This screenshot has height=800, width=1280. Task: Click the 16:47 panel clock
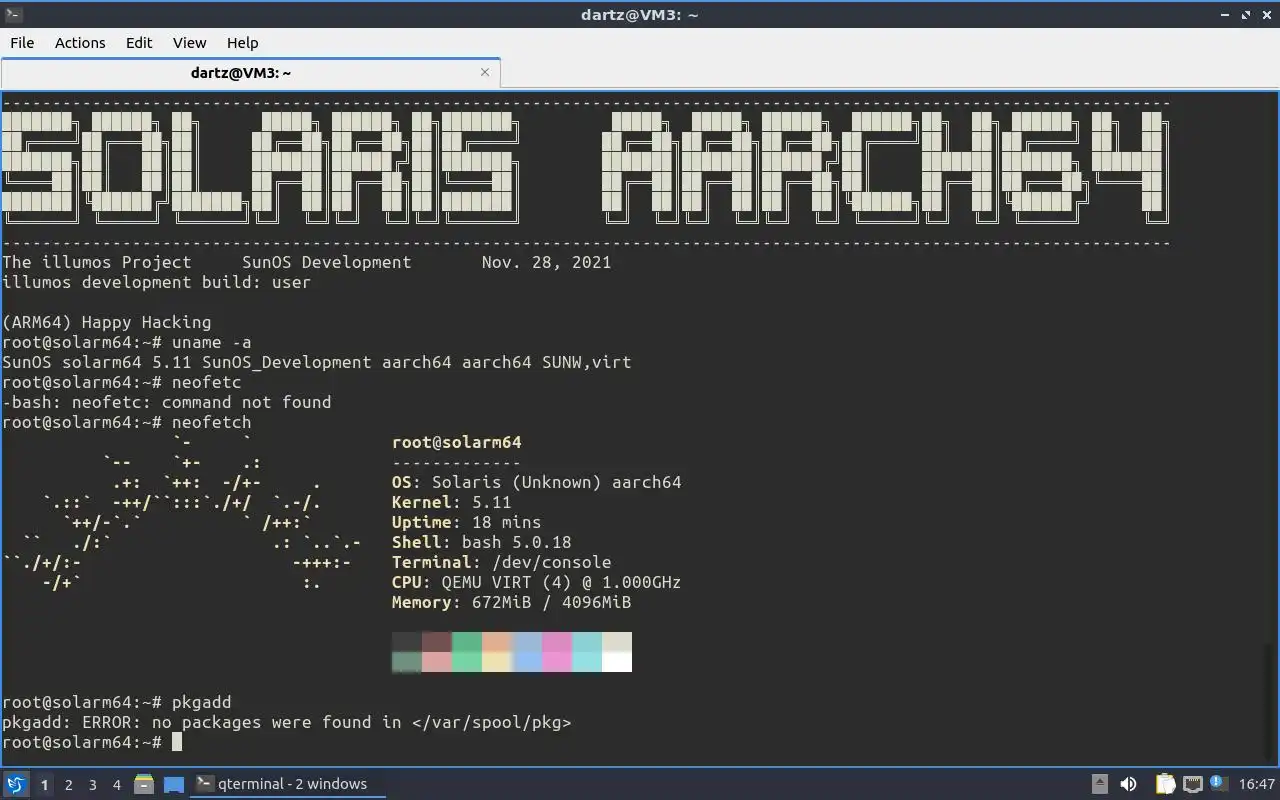tap(1257, 784)
